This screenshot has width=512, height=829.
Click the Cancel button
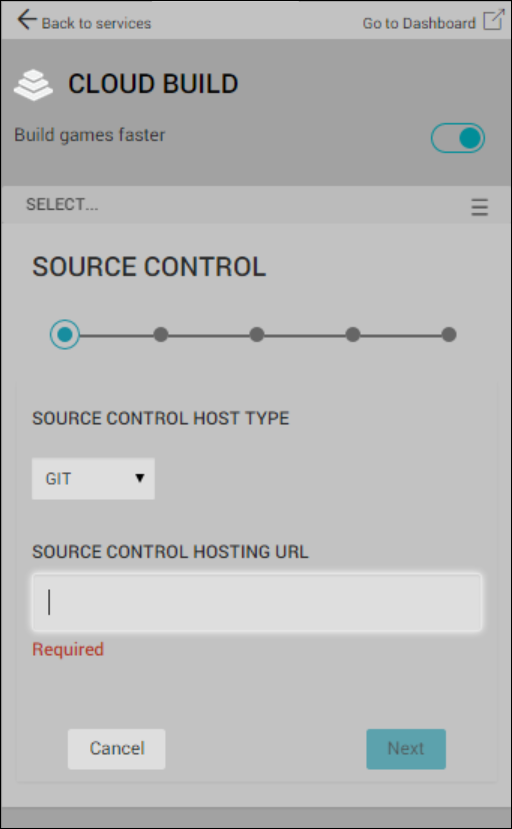click(x=116, y=749)
